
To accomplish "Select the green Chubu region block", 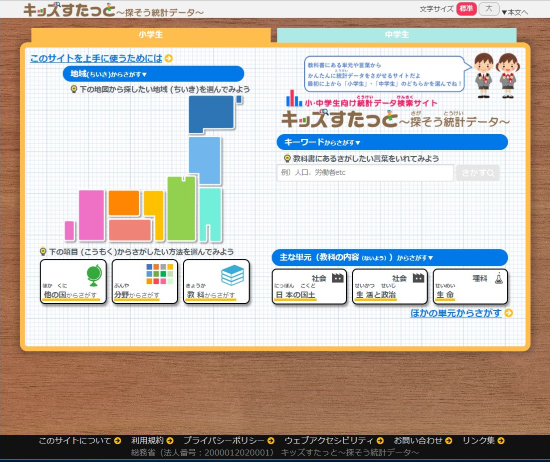I will pos(181,208).
